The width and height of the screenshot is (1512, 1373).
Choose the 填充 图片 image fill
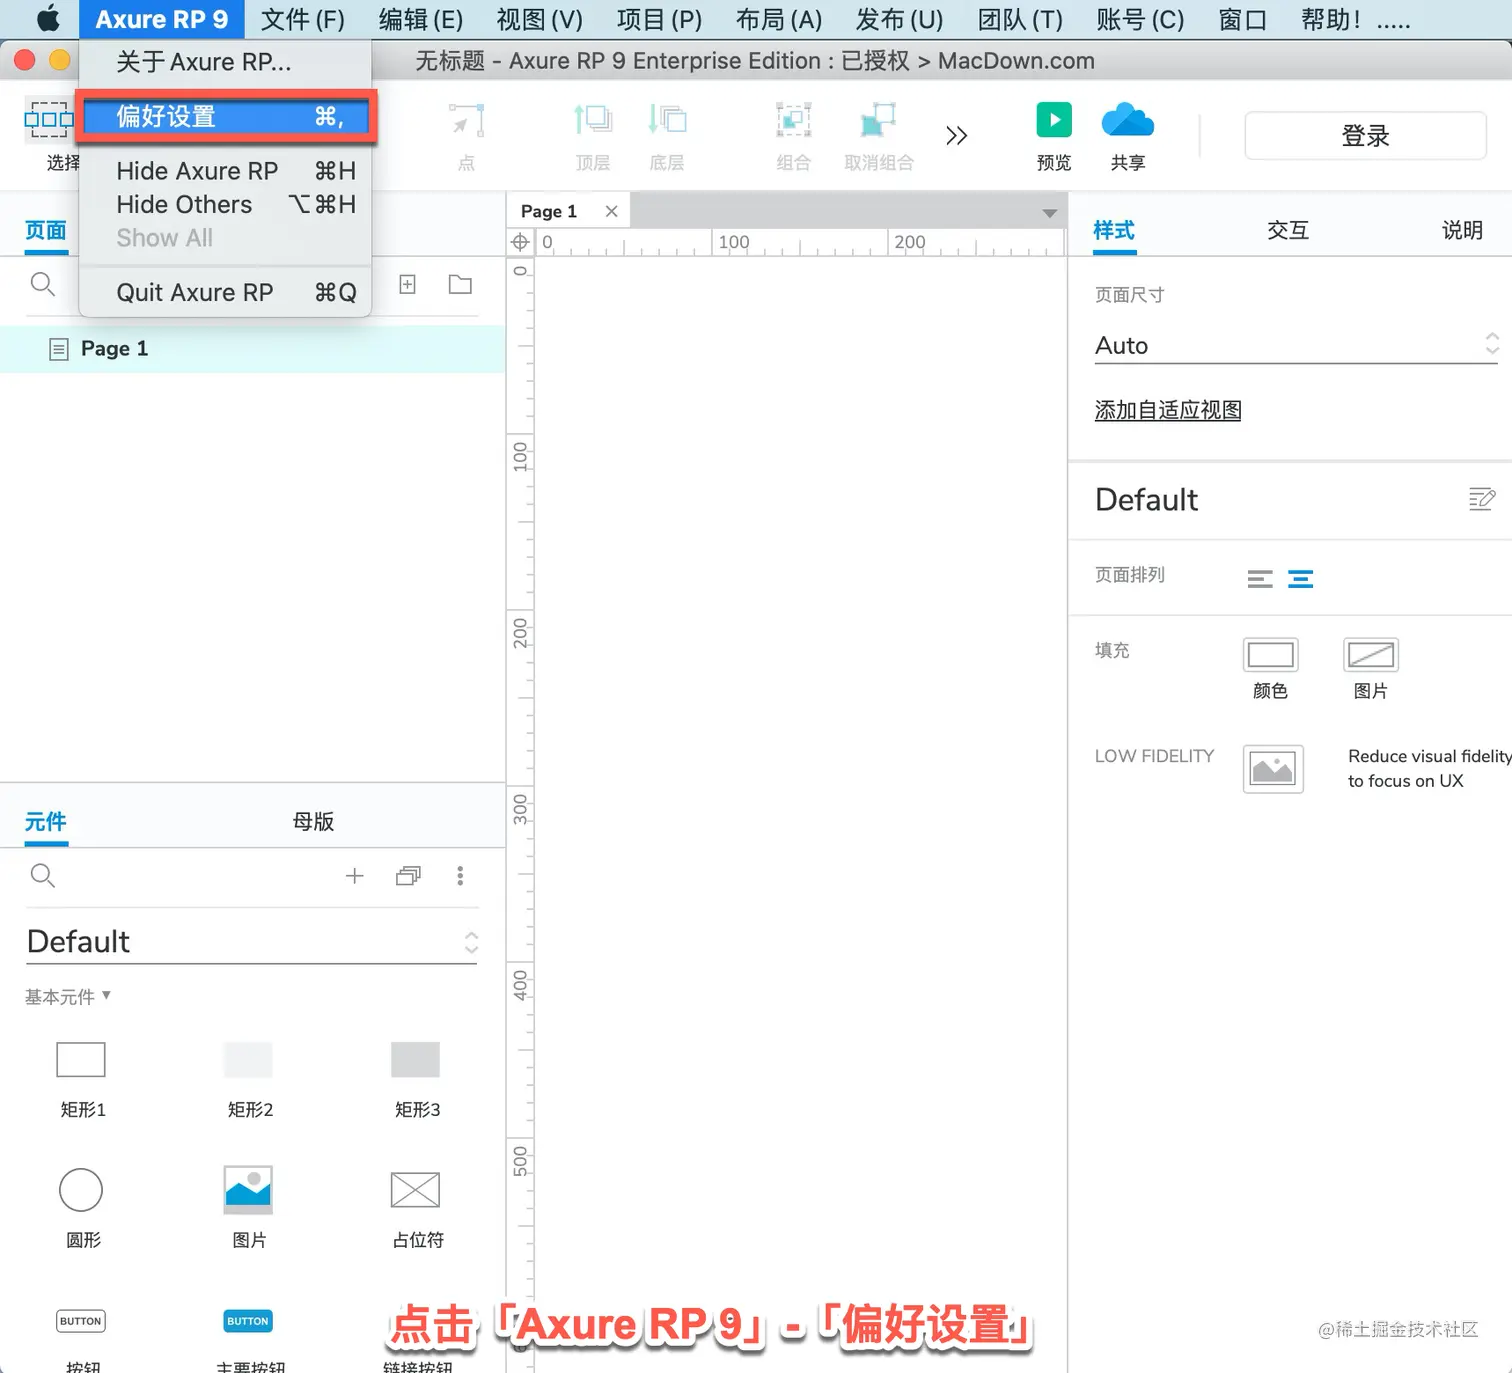tap(1371, 655)
